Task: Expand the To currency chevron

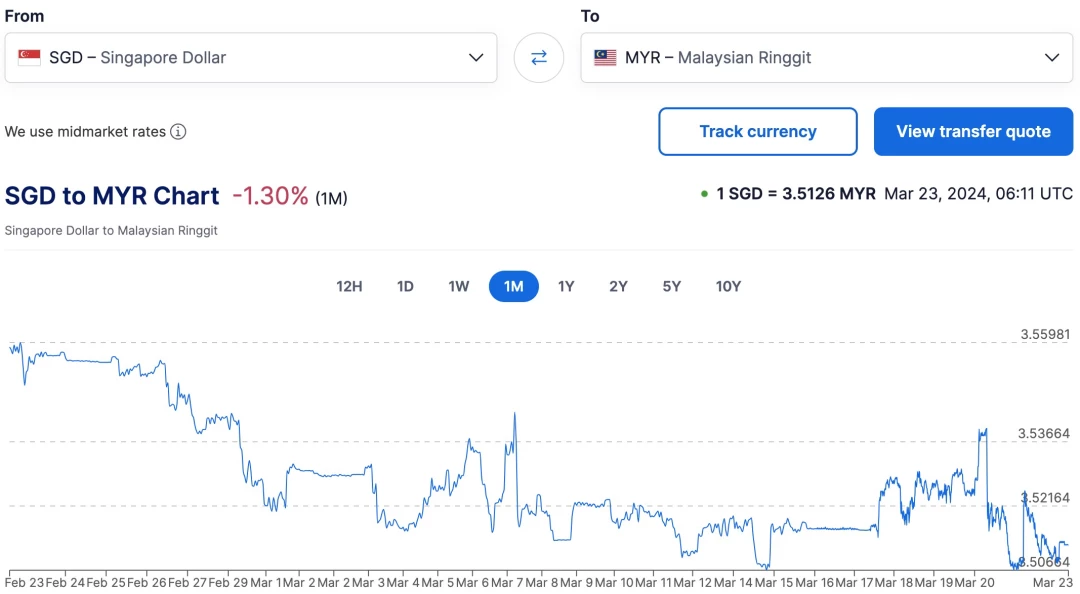Action: coord(1052,57)
